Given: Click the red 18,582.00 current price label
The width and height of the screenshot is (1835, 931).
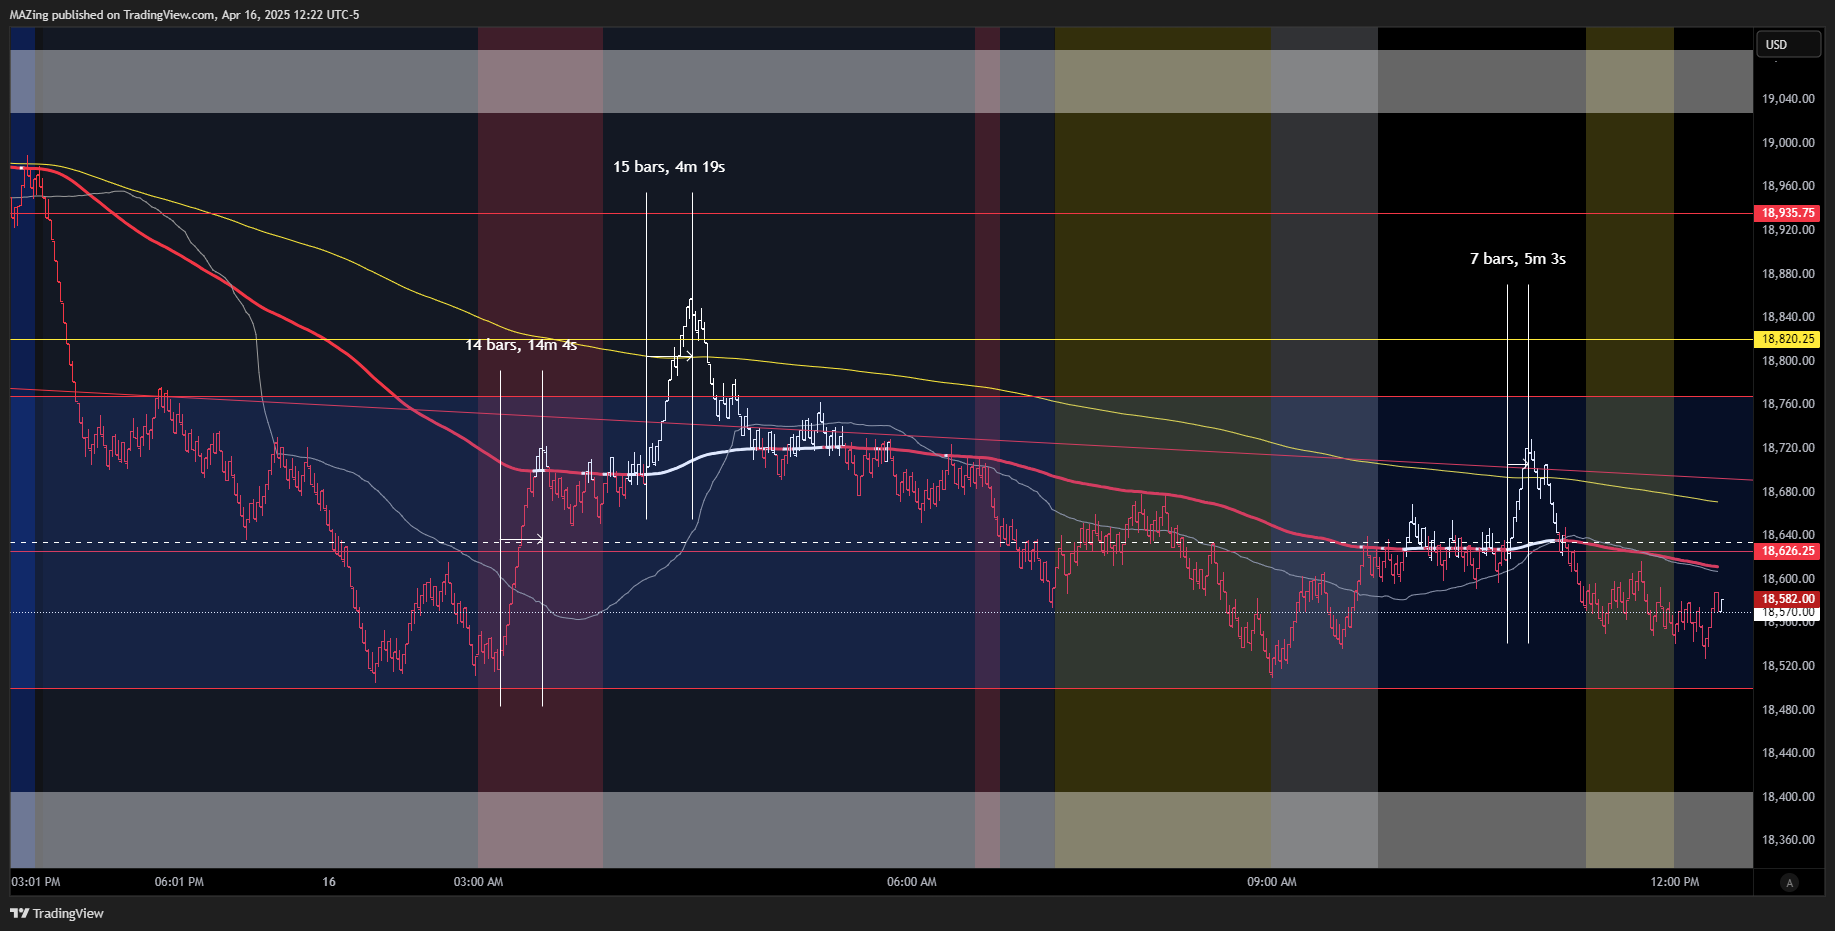Looking at the screenshot, I should [1787, 599].
